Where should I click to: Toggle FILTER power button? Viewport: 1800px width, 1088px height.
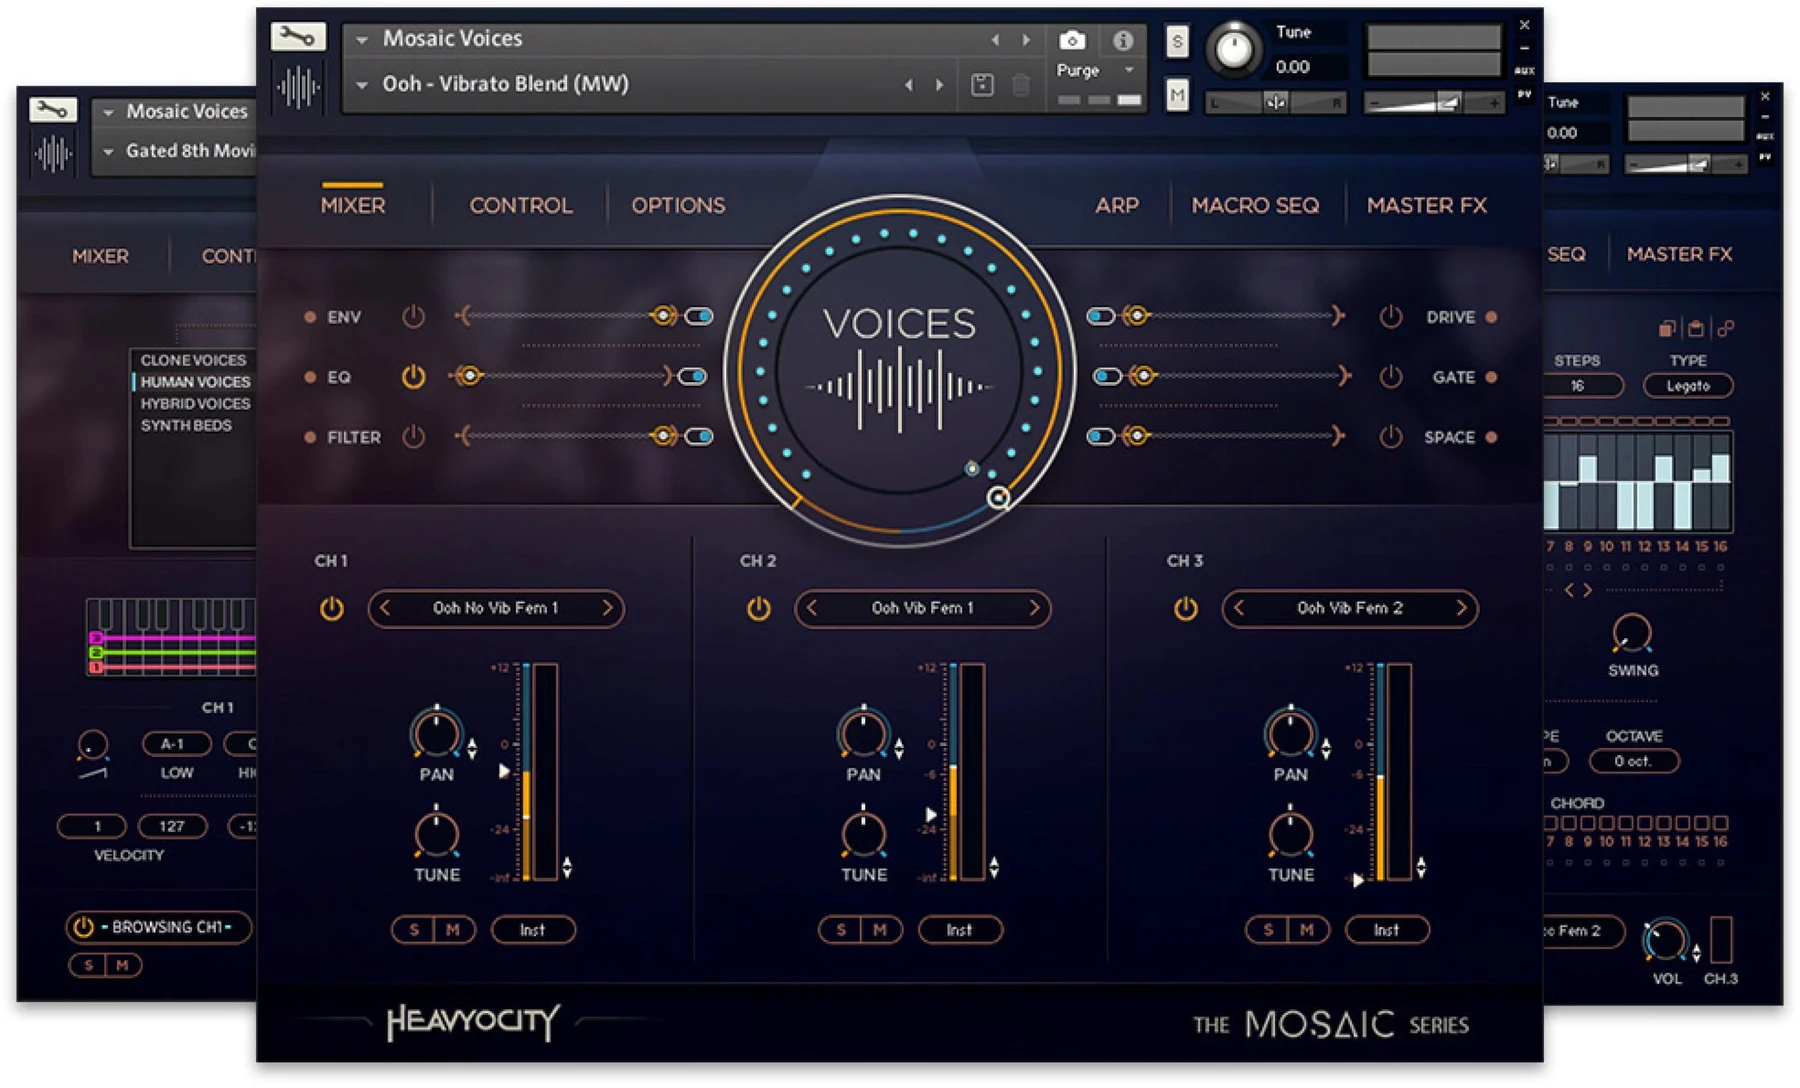413,437
